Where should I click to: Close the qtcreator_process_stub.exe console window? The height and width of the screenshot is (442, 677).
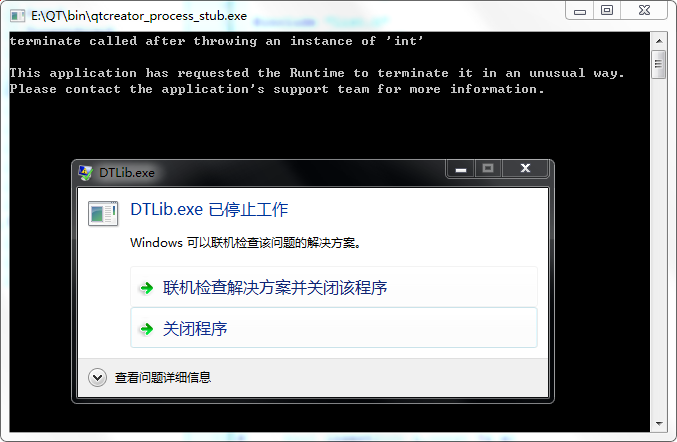pos(644,10)
